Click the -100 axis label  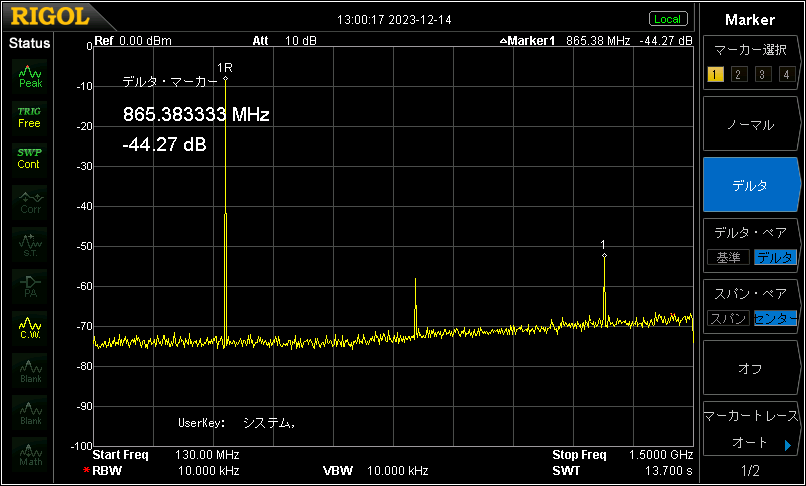[x=82, y=446]
